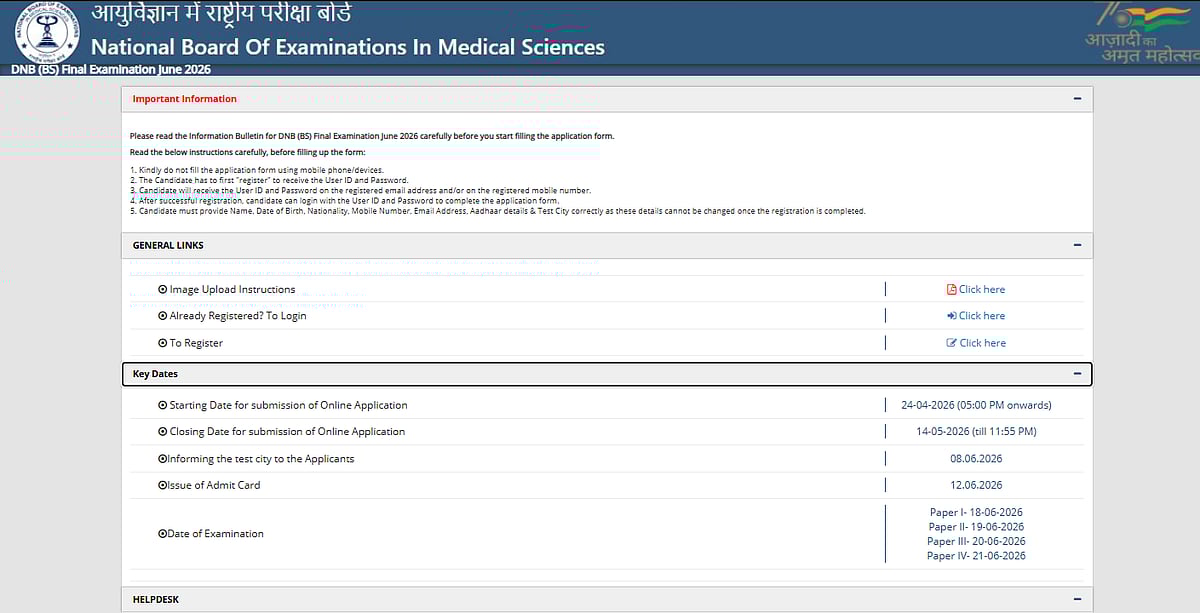Select the Important Information header title
Viewport: 1200px width, 613px height.
tap(185, 99)
